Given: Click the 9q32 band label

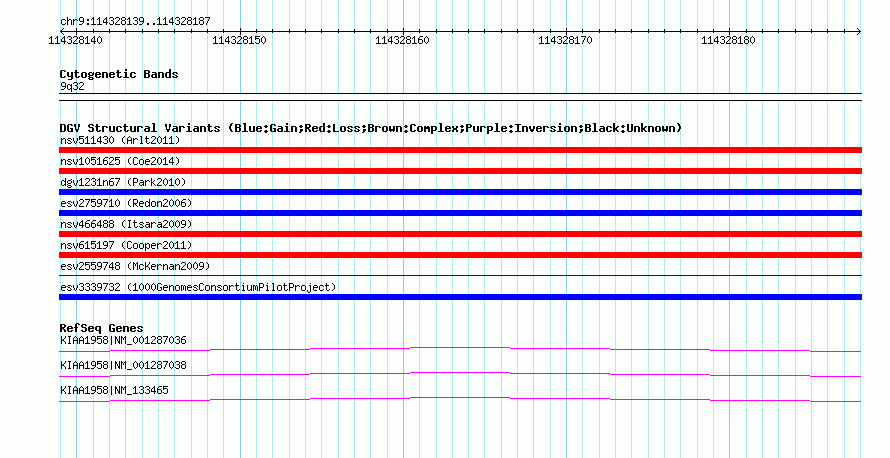Looking at the screenshot, I should [72, 87].
